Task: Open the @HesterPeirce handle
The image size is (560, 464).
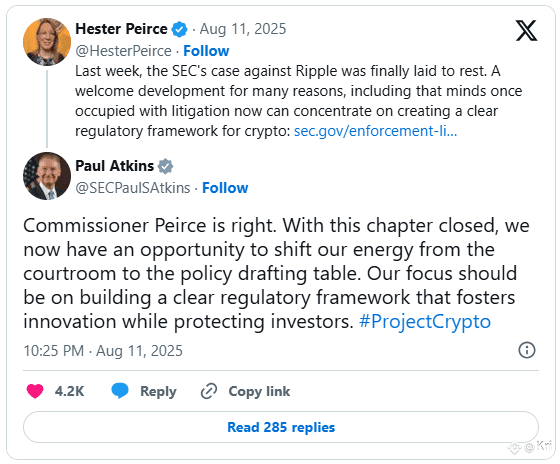Action: [x=124, y=51]
